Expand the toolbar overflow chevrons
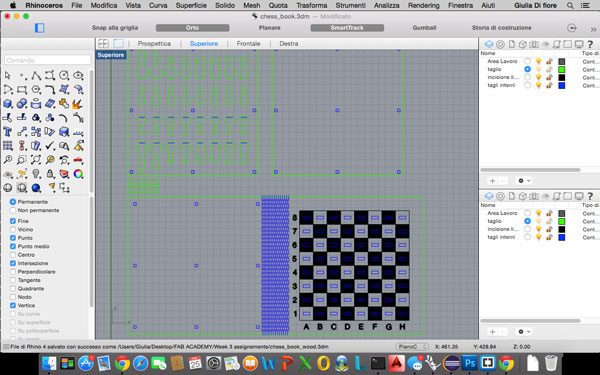This screenshot has height=375, width=600. [593, 29]
